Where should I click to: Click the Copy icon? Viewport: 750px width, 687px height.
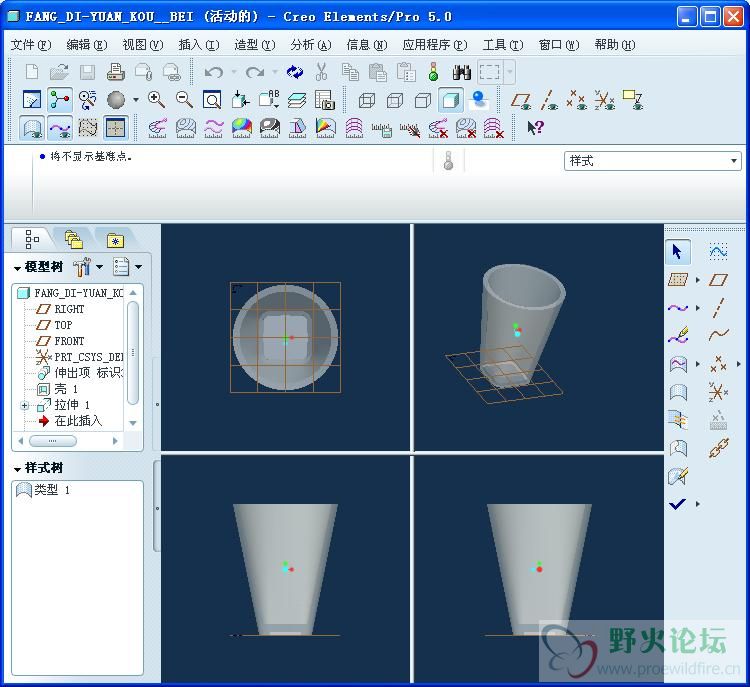(x=350, y=72)
